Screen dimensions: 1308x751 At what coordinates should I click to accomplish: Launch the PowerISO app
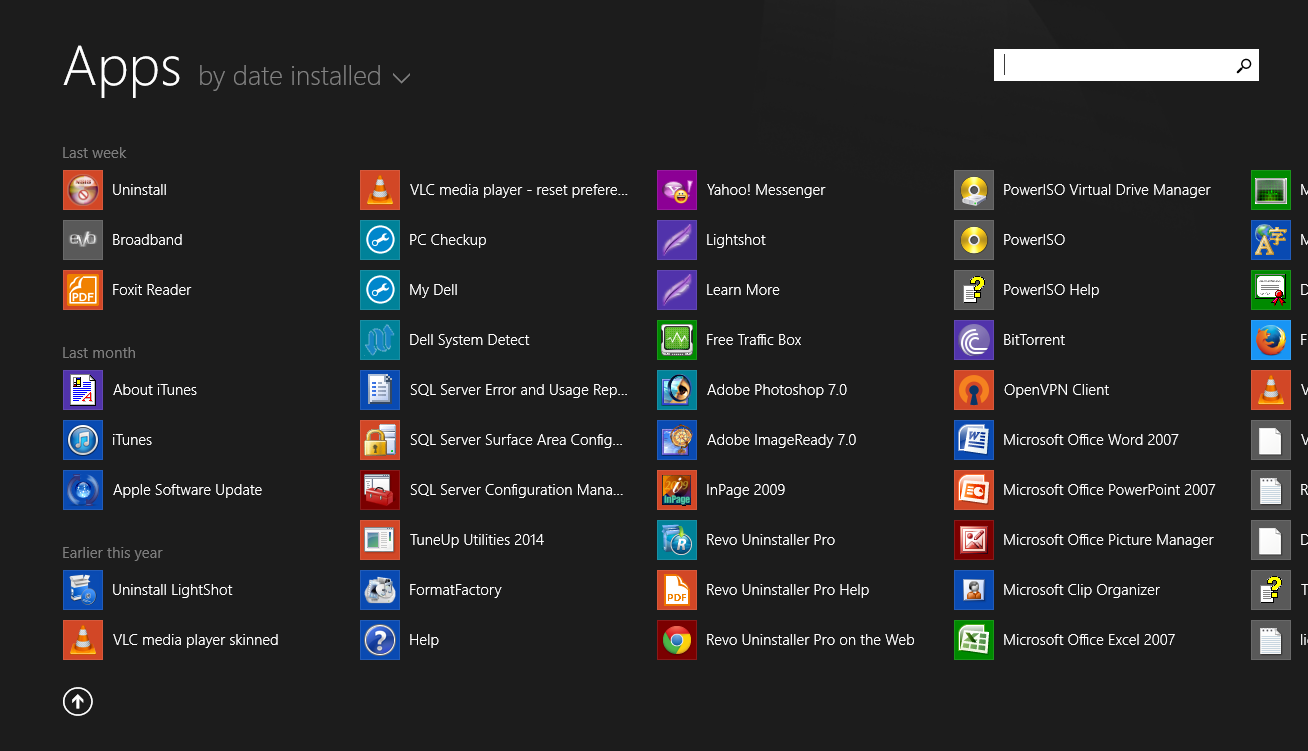pyautogui.click(x=1010, y=240)
